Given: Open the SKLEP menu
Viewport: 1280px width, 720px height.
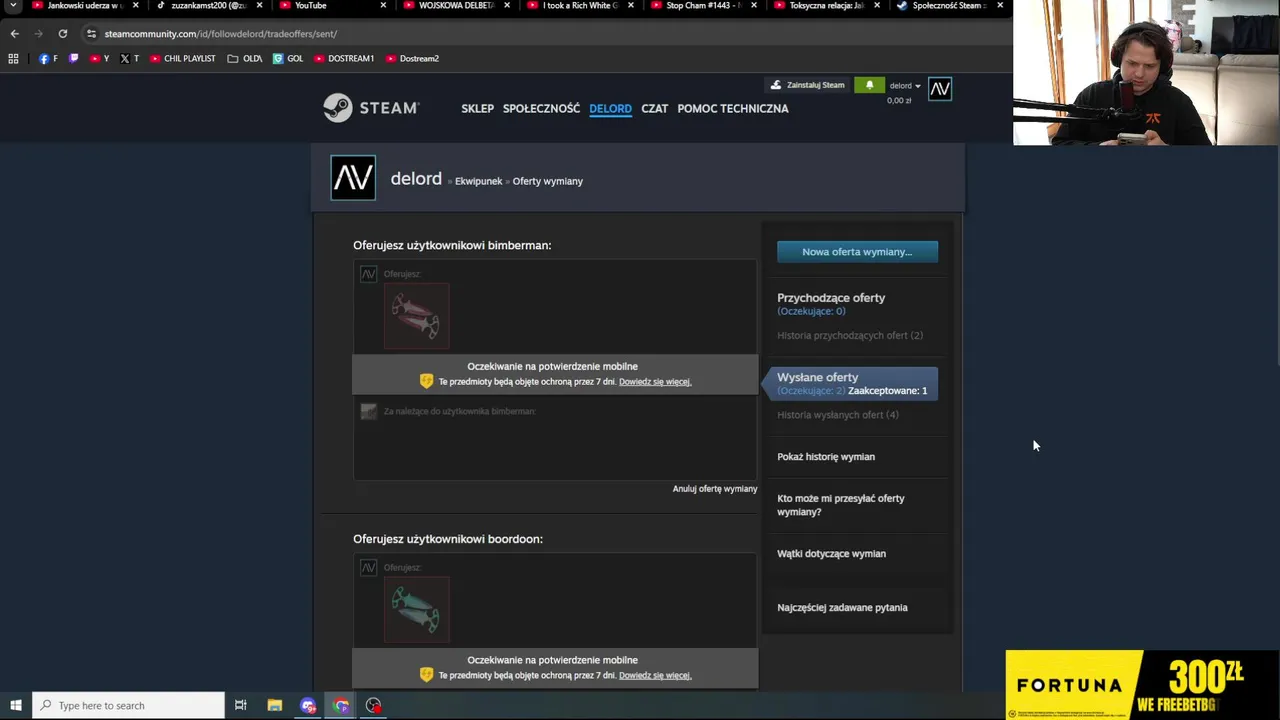Looking at the screenshot, I should 477,108.
